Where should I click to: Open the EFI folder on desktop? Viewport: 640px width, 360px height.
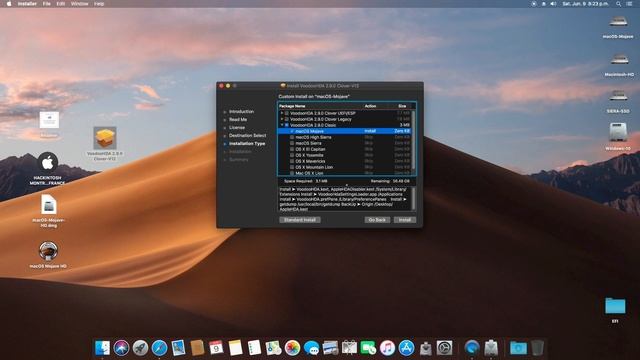pyautogui.click(x=615, y=305)
